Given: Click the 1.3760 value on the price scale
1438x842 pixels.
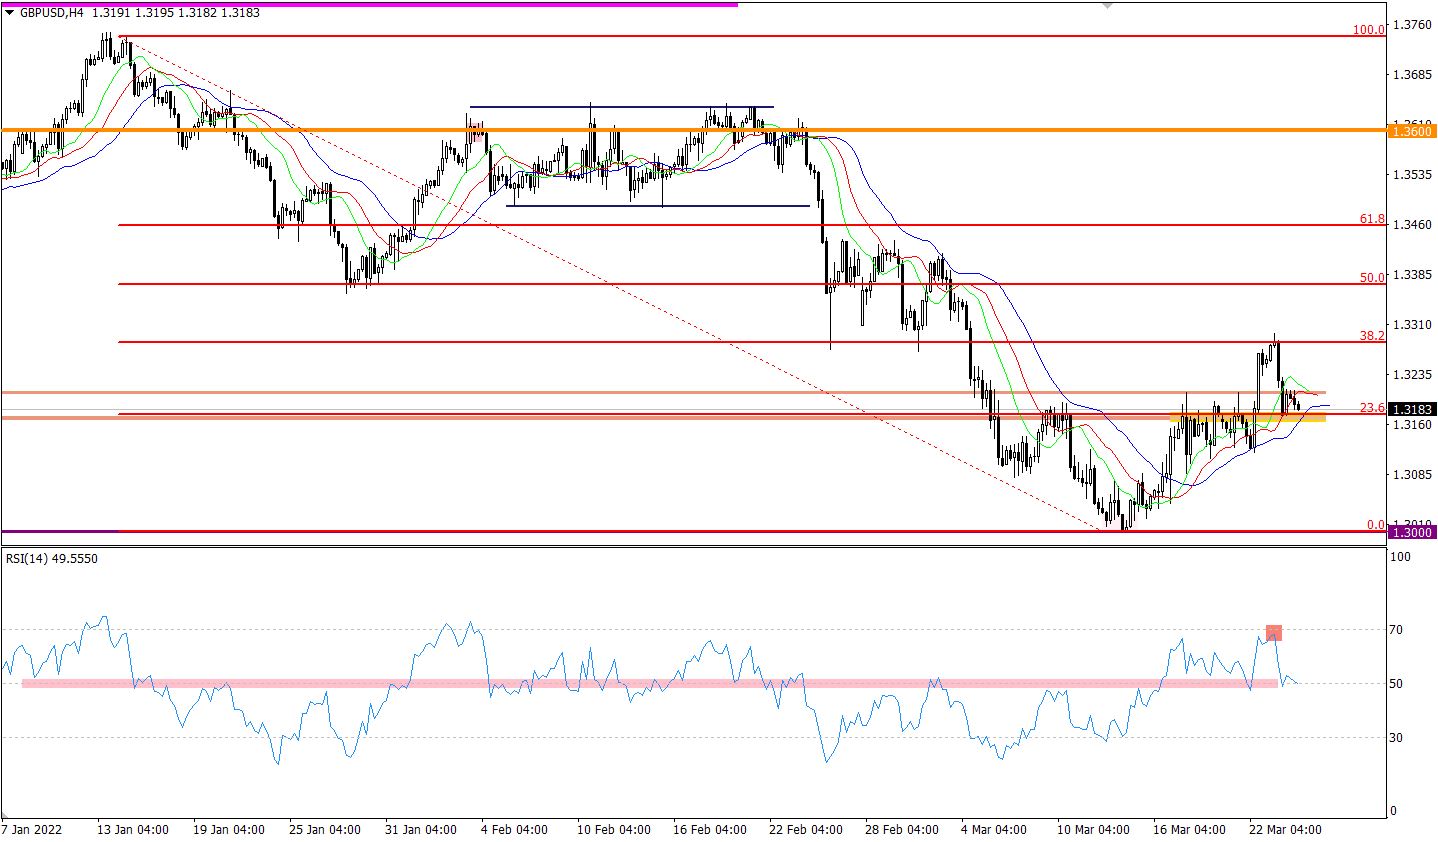Looking at the screenshot, I should (1413, 24).
